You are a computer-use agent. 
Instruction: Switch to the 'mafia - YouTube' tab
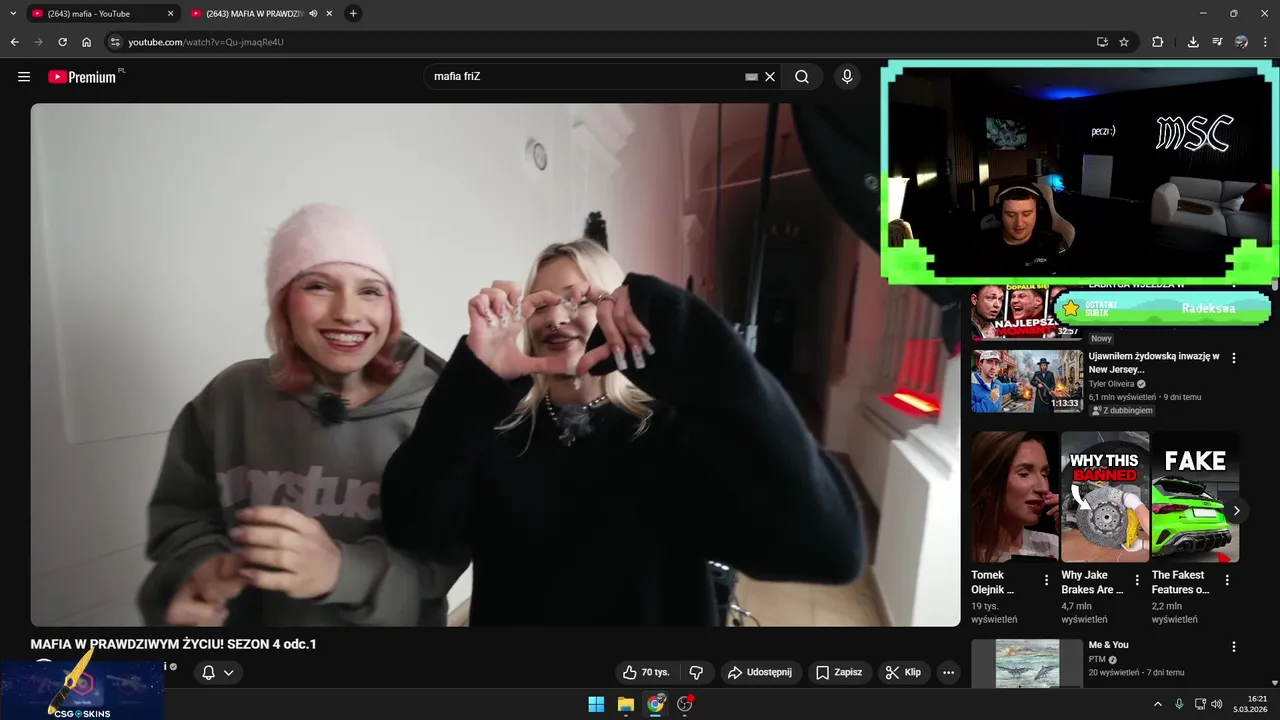click(102, 14)
